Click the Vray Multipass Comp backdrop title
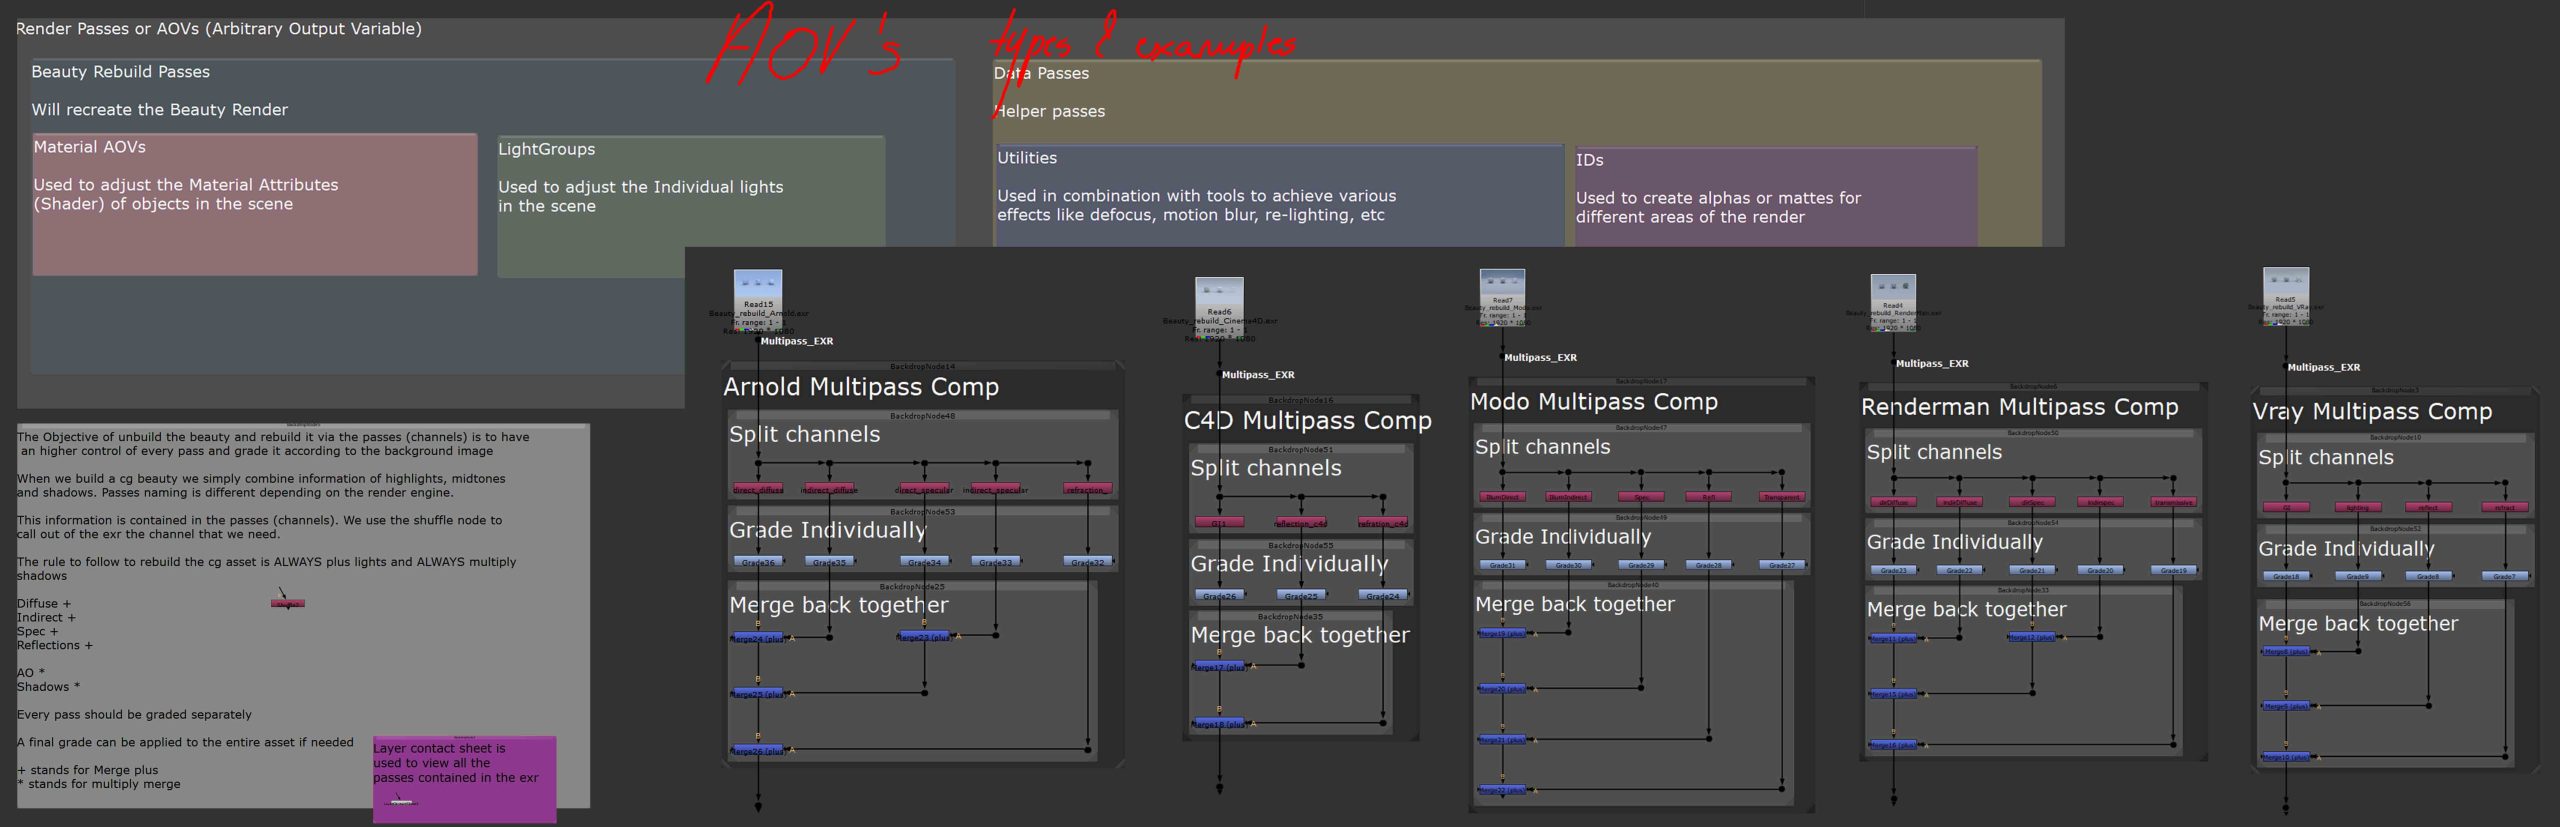2560x827 pixels. [x=2372, y=412]
